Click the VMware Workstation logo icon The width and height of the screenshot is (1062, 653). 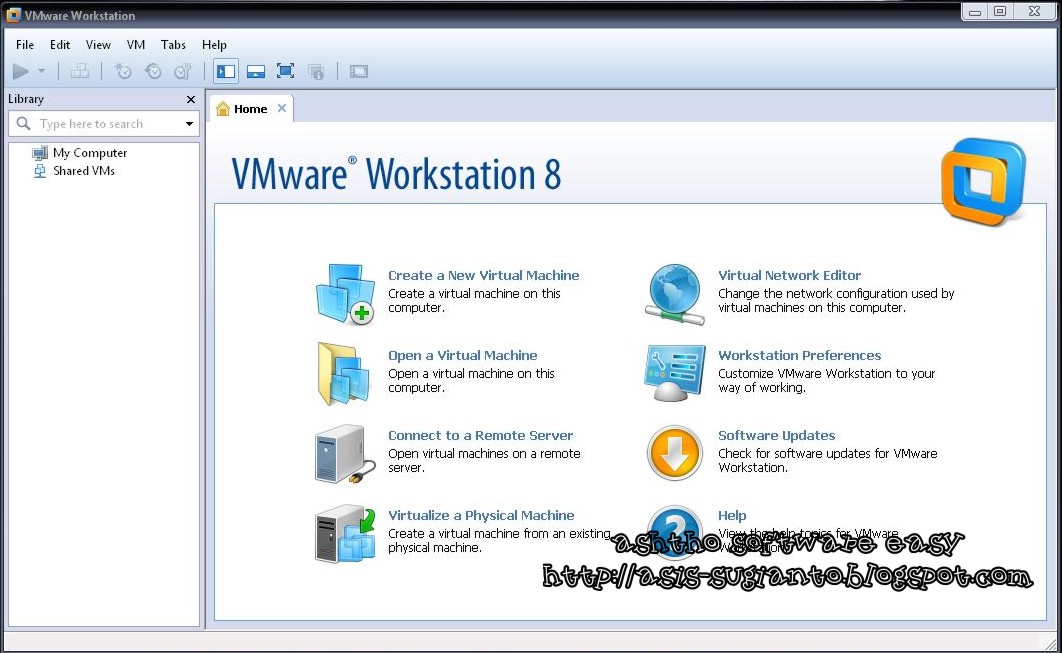983,181
